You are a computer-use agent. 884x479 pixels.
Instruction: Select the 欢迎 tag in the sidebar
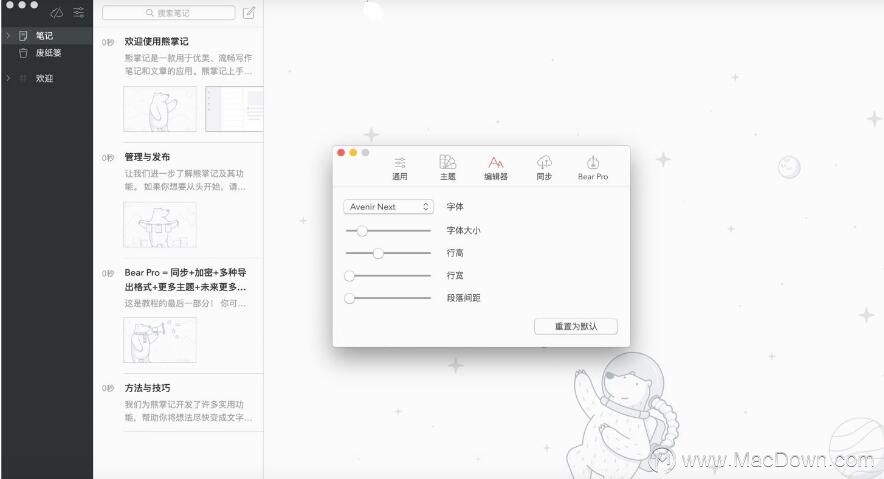click(47, 78)
